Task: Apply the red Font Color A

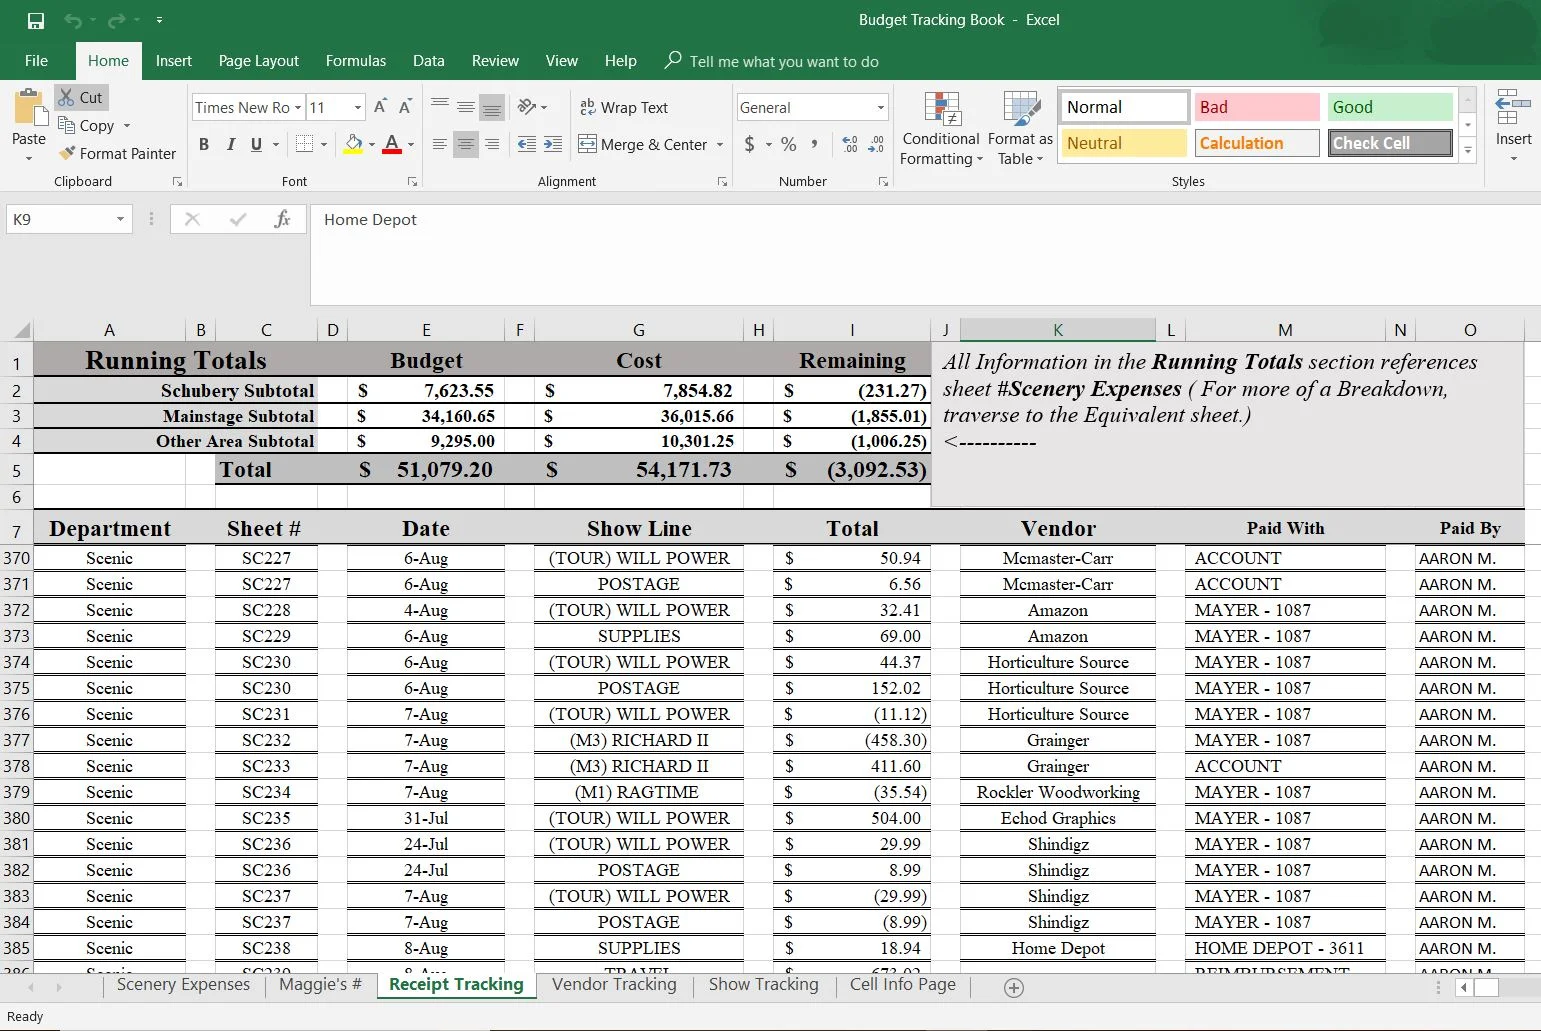Action: pyautogui.click(x=392, y=144)
